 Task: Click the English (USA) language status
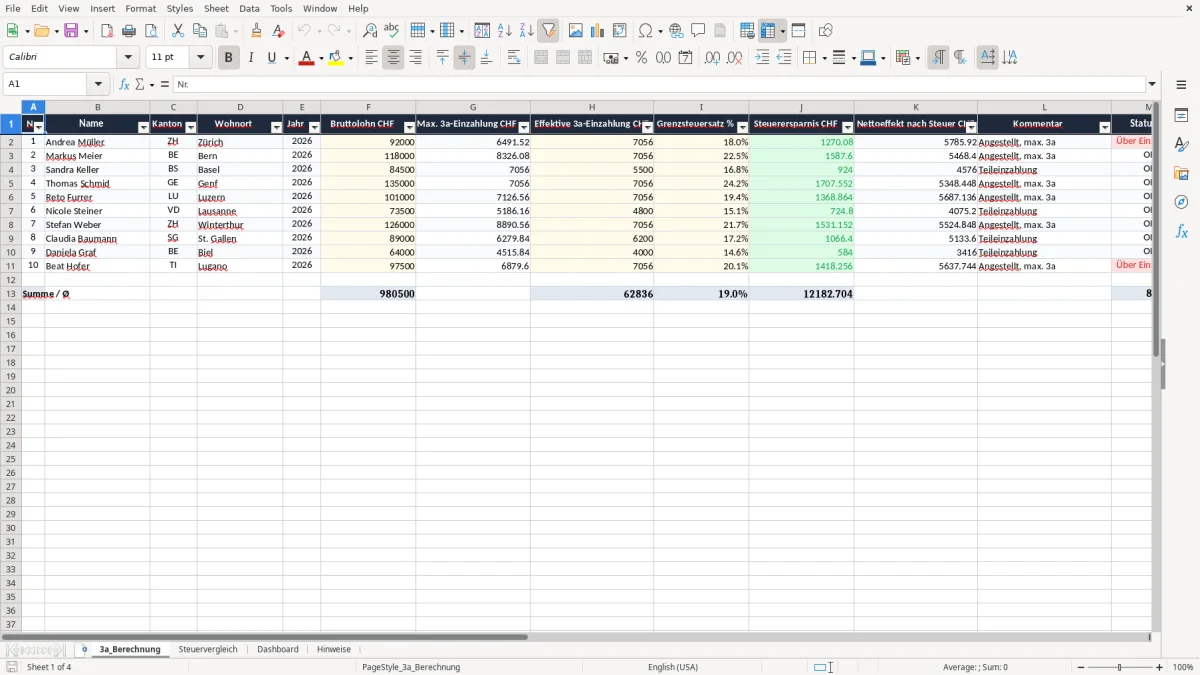tap(673, 667)
